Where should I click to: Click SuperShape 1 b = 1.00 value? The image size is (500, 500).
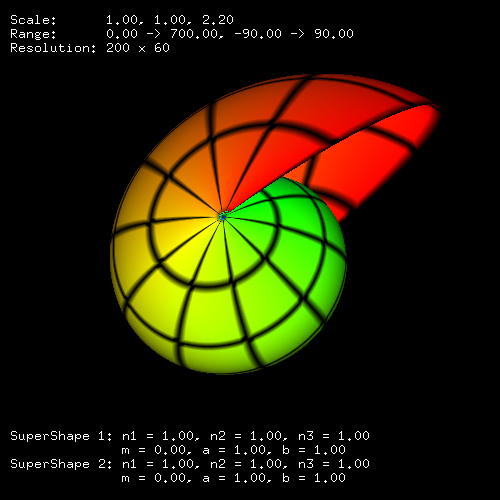314,450
